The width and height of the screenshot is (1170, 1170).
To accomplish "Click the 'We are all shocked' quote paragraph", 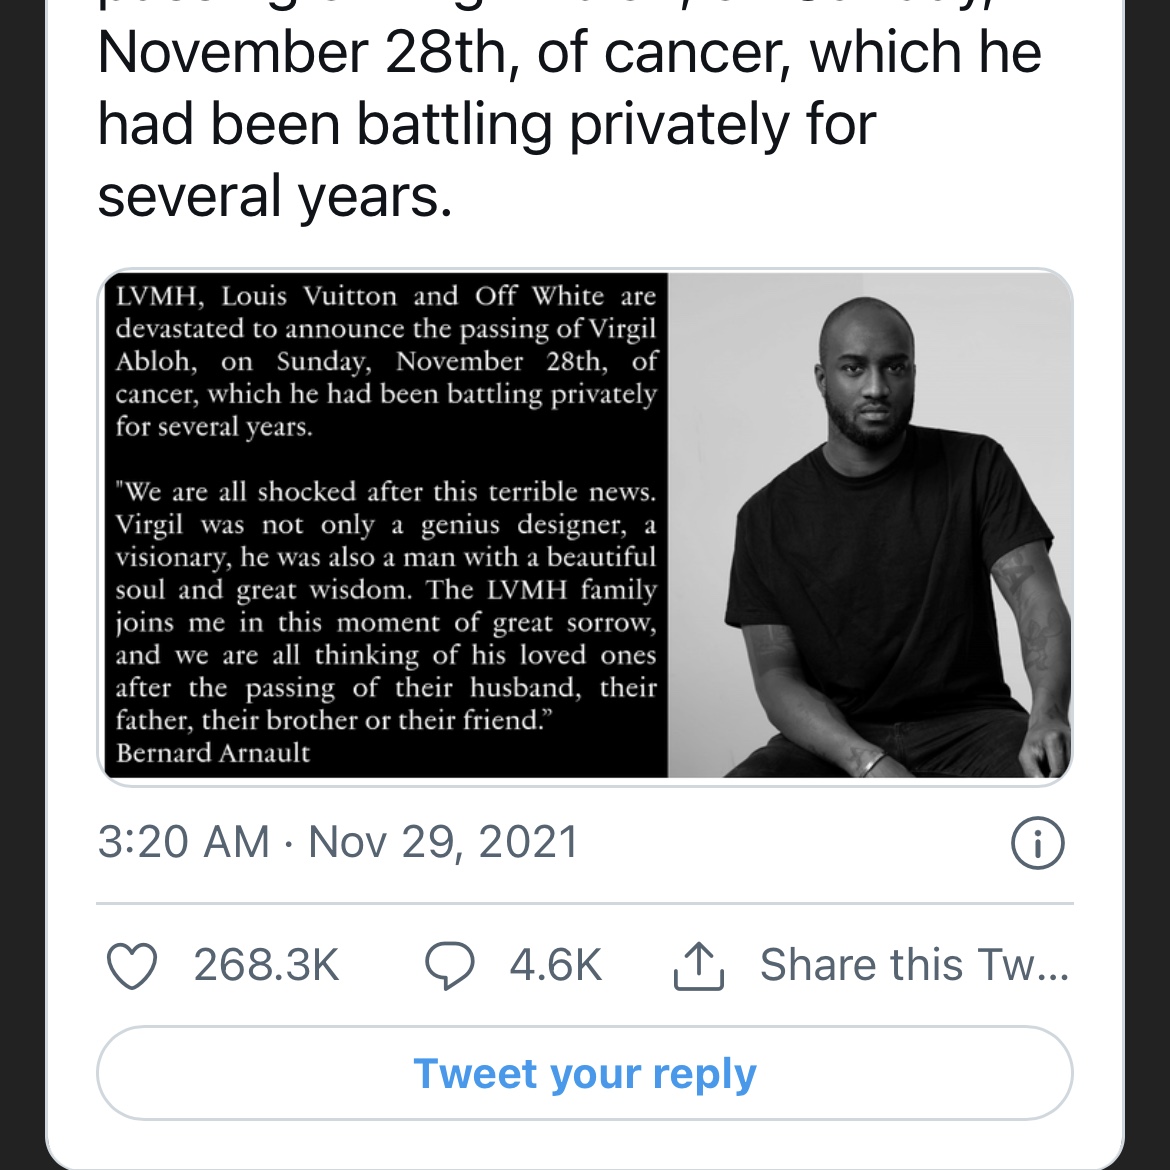I will pyautogui.click(x=386, y=606).
